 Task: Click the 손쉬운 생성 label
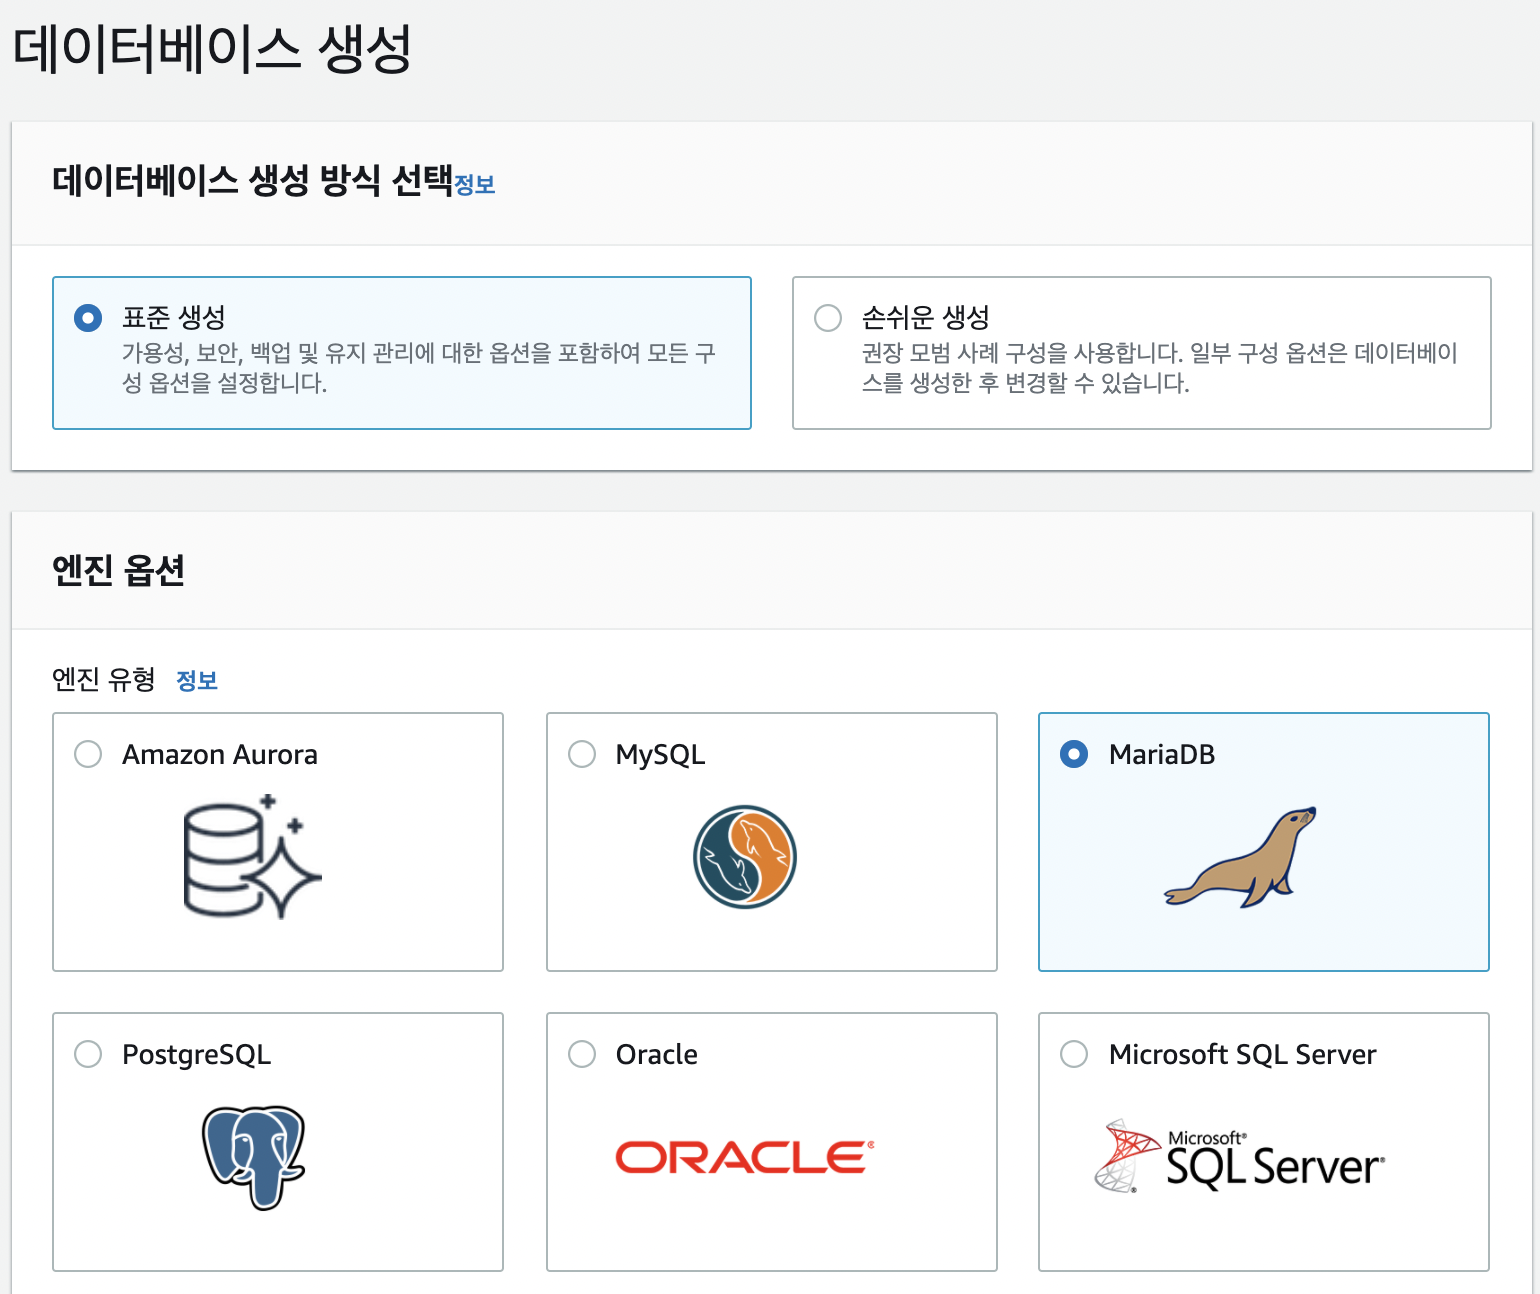tap(926, 318)
